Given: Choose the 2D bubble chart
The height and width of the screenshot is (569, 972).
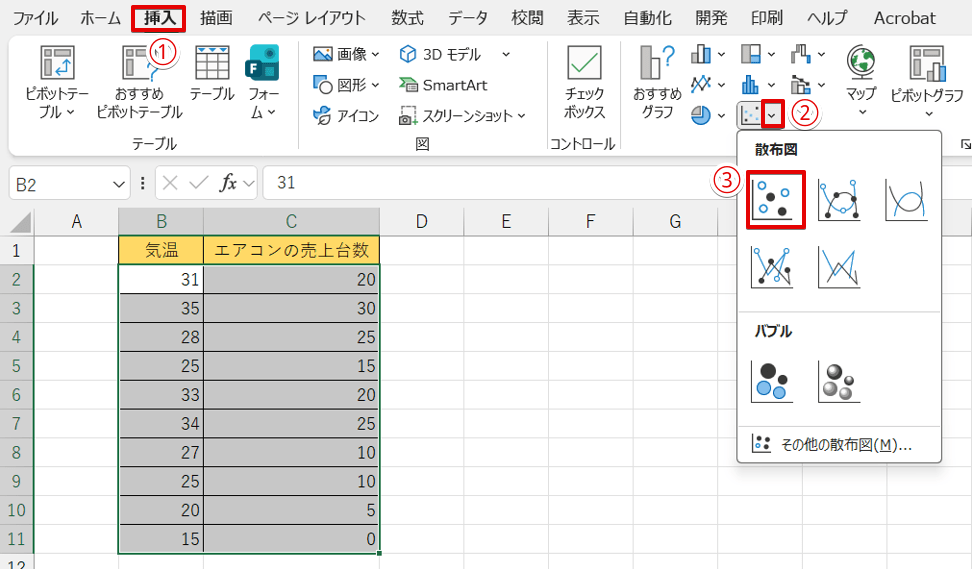Looking at the screenshot, I should coord(772,382).
